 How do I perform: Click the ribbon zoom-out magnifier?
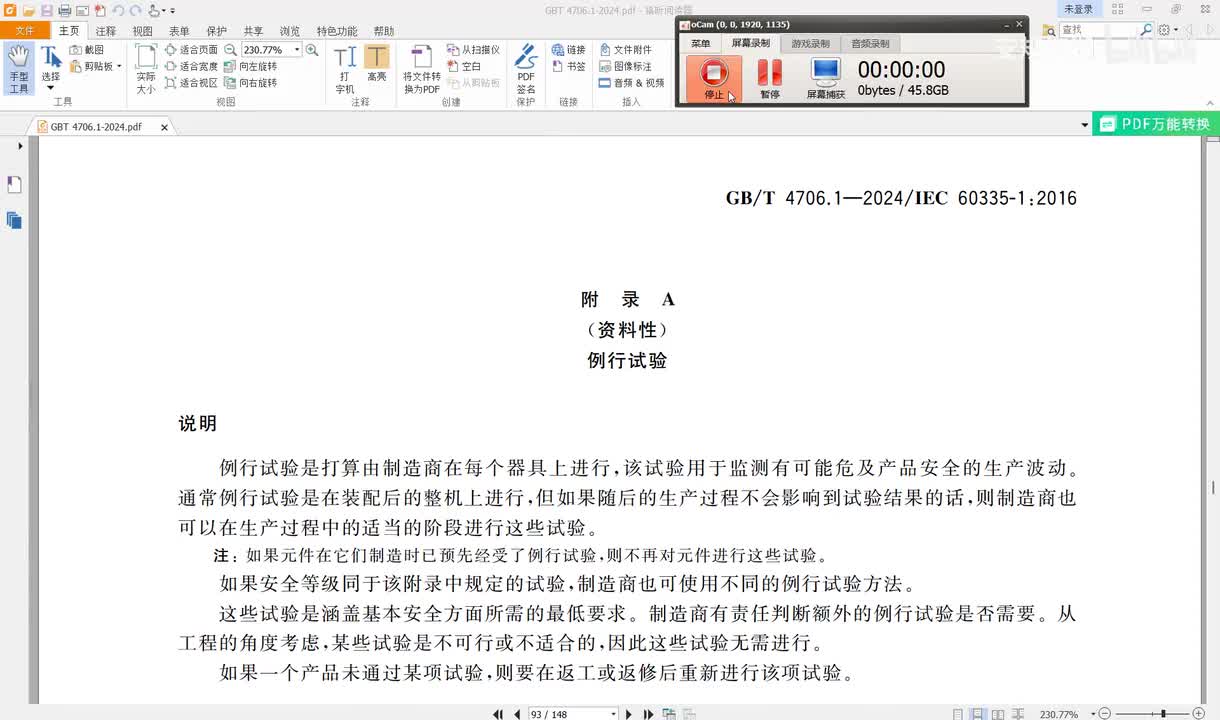[x=231, y=50]
